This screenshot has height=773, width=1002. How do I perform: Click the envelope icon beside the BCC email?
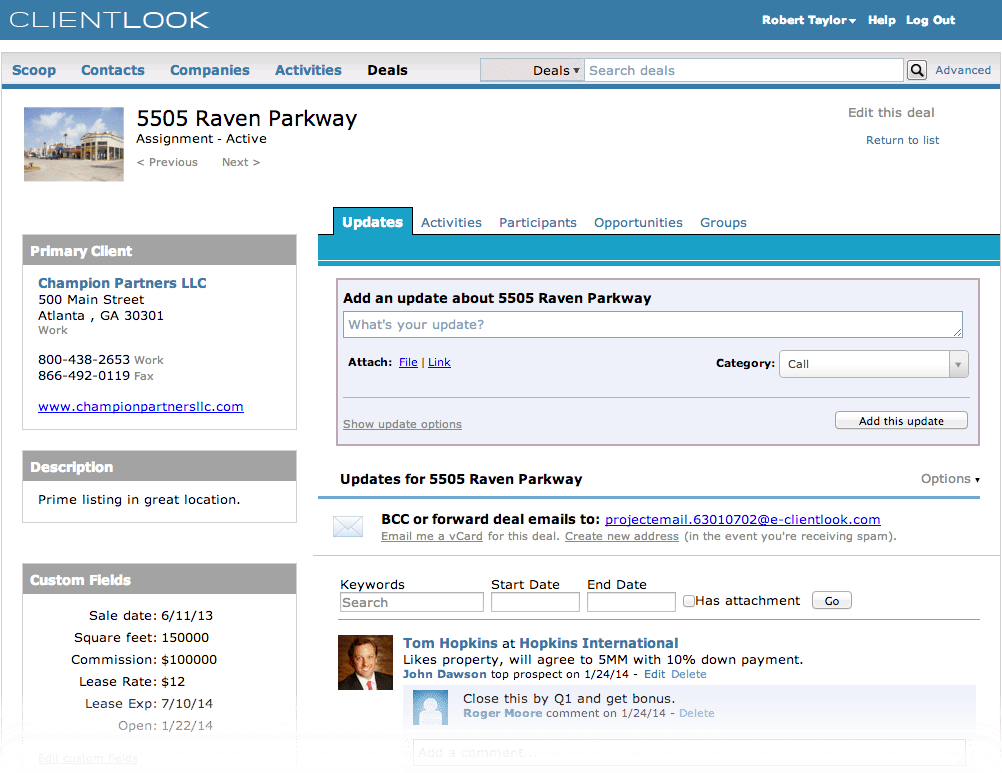(x=347, y=524)
